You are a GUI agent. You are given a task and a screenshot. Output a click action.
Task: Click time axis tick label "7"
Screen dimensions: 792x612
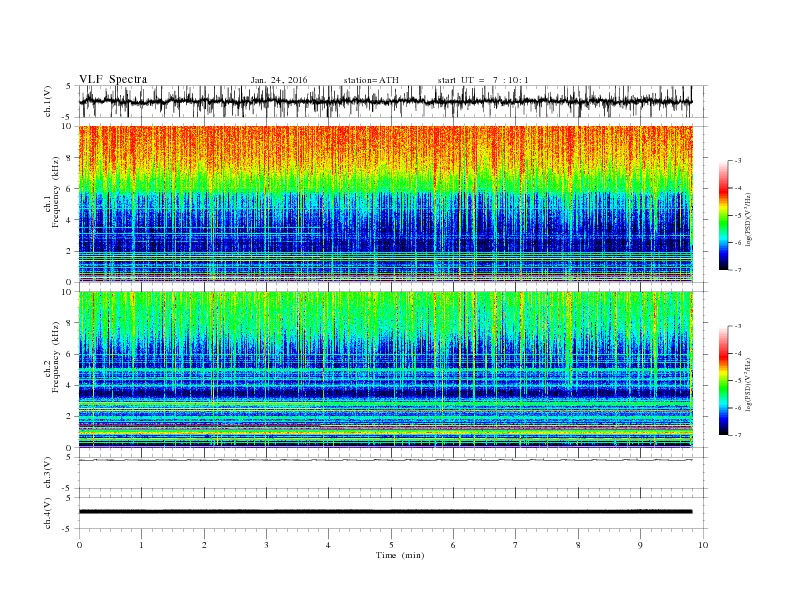(x=516, y=545)
